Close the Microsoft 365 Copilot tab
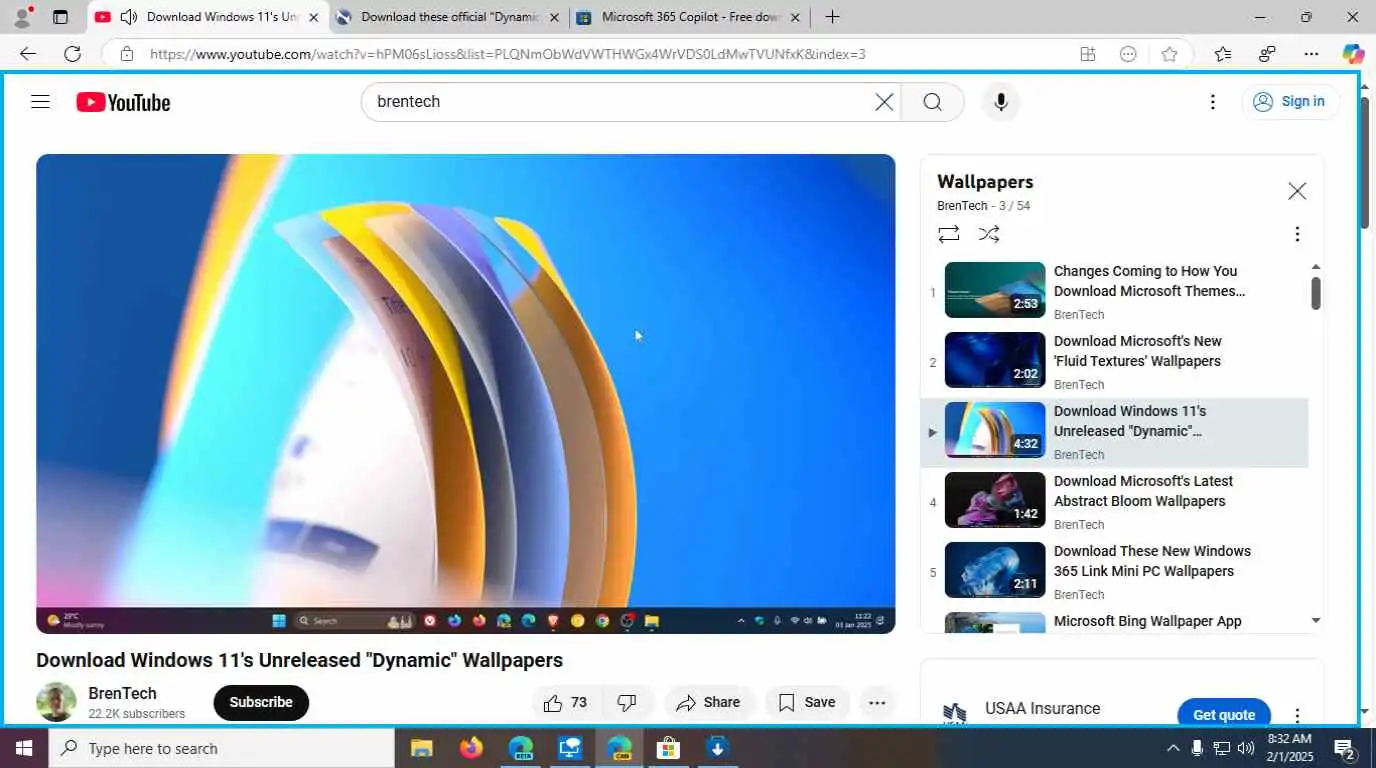The width and height of the screenshot is (1376, 768). [795, 17]
